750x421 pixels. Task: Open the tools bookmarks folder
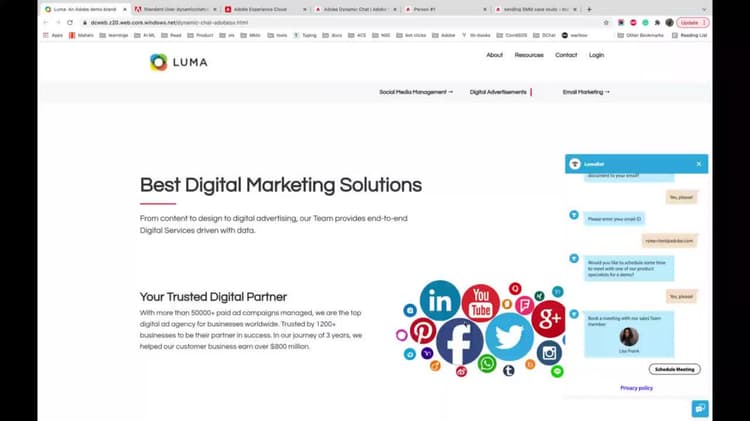[x=277, y=35]
